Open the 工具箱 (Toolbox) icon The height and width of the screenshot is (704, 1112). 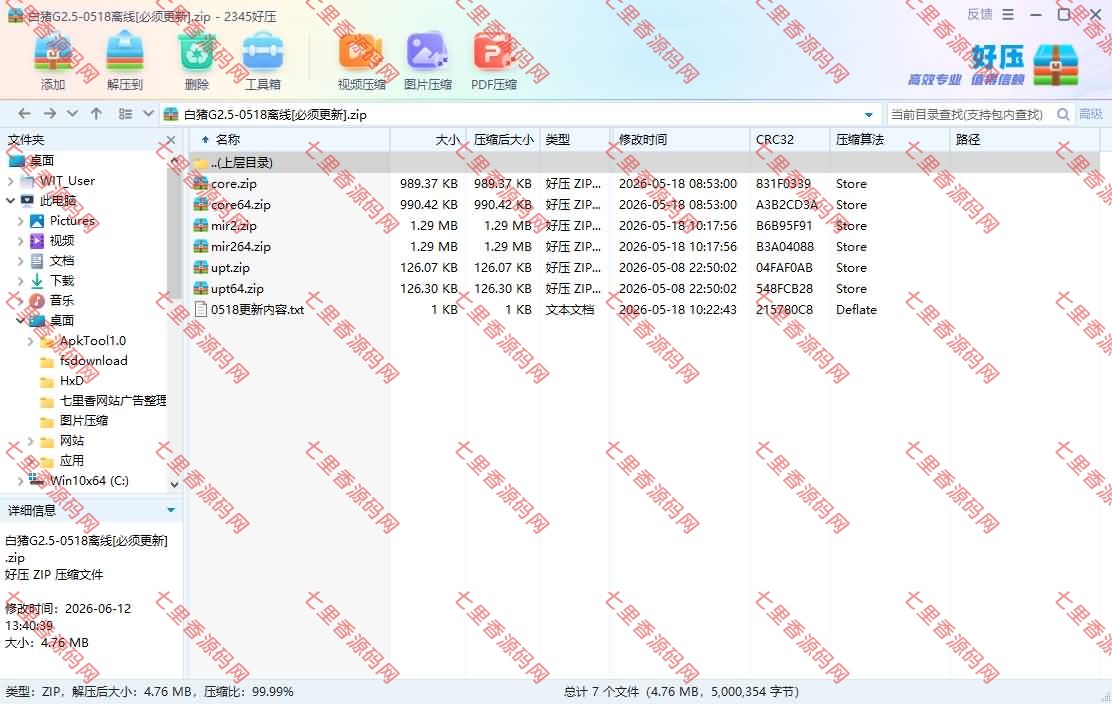coord(262,62)
